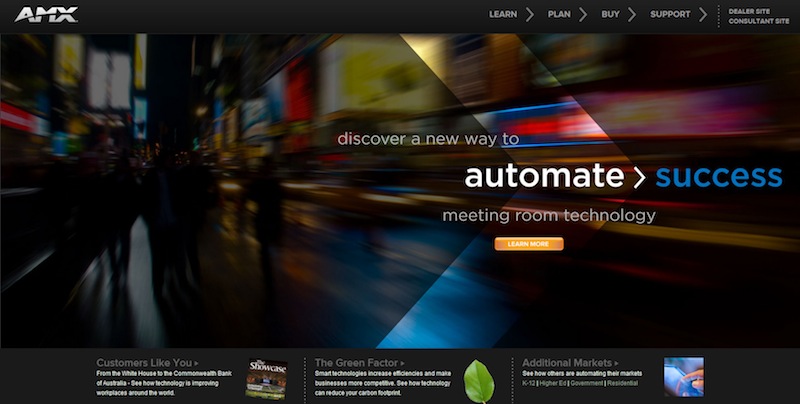Open the Support menu
Screen dimensions: 800x404
coord(670,15)
